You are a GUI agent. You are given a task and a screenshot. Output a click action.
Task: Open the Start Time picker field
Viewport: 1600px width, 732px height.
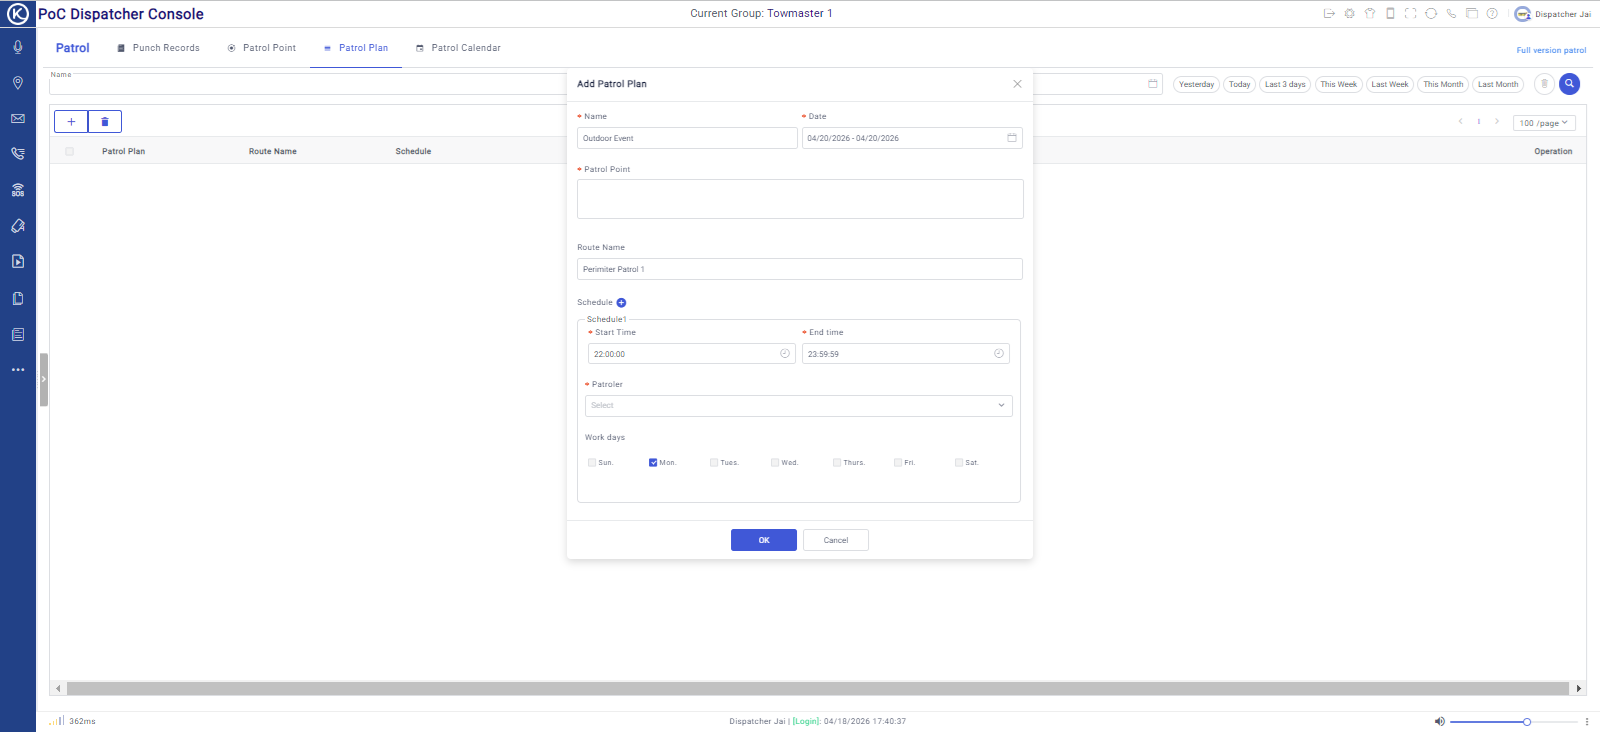(x=692, y=354)
